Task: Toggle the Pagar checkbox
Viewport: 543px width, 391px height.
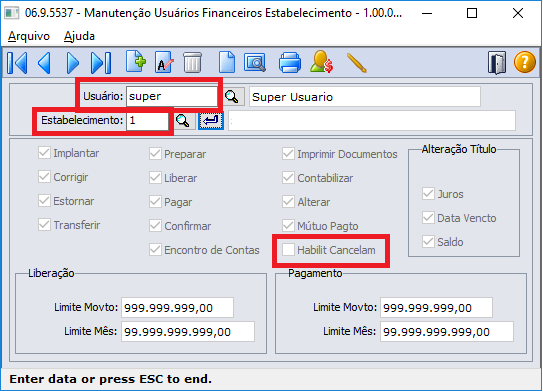Action: (x=155, y=202)
